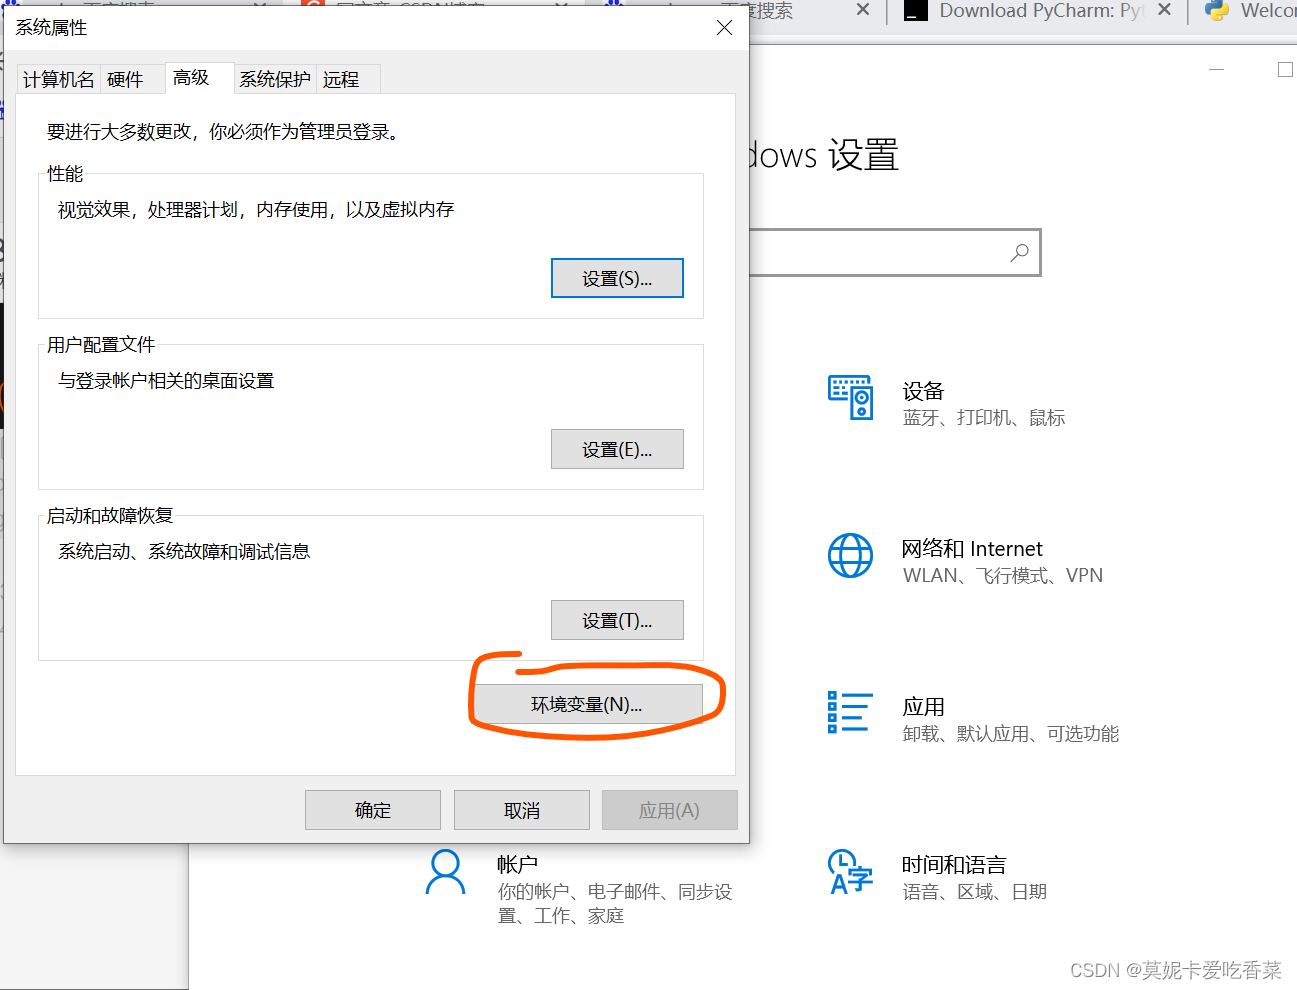Click the 取消 button
Image resolution: width=1297 pixels, height=990 pixels.
pos(522,810)
